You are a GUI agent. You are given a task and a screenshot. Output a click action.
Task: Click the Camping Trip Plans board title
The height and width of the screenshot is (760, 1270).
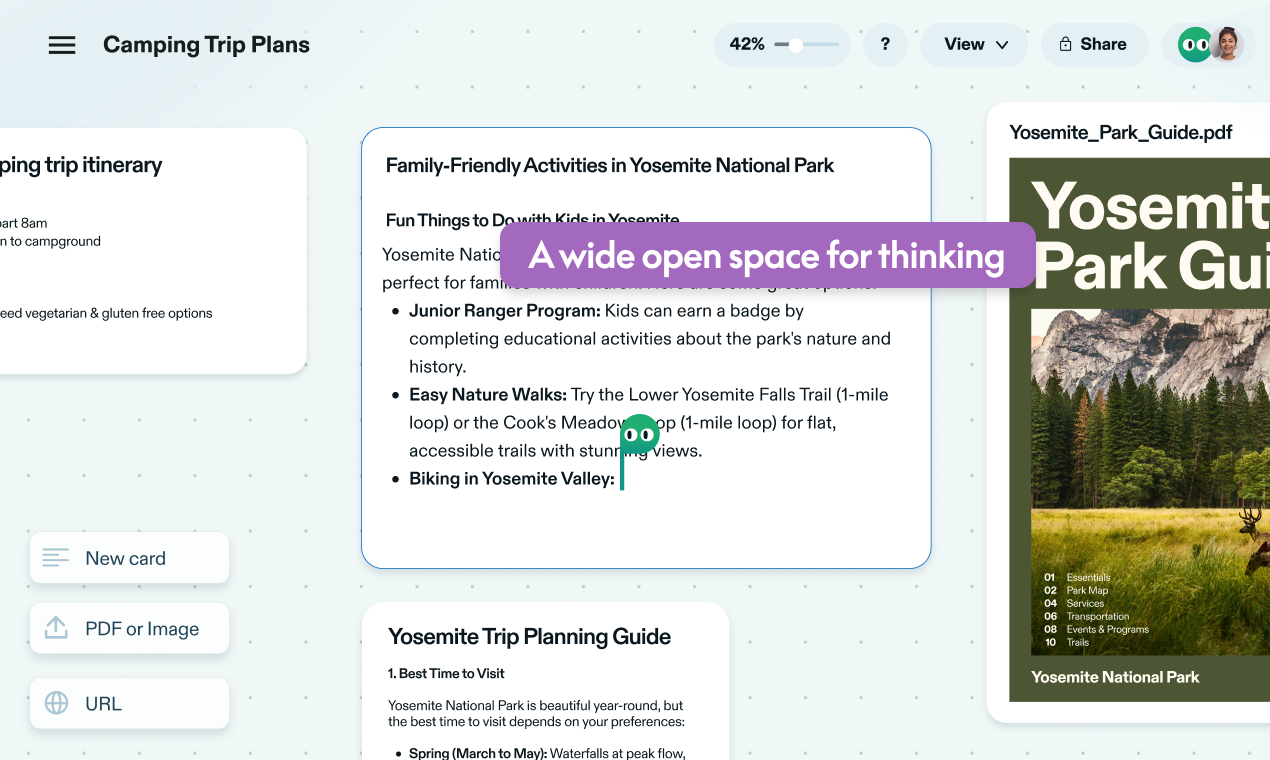point(206,45)
